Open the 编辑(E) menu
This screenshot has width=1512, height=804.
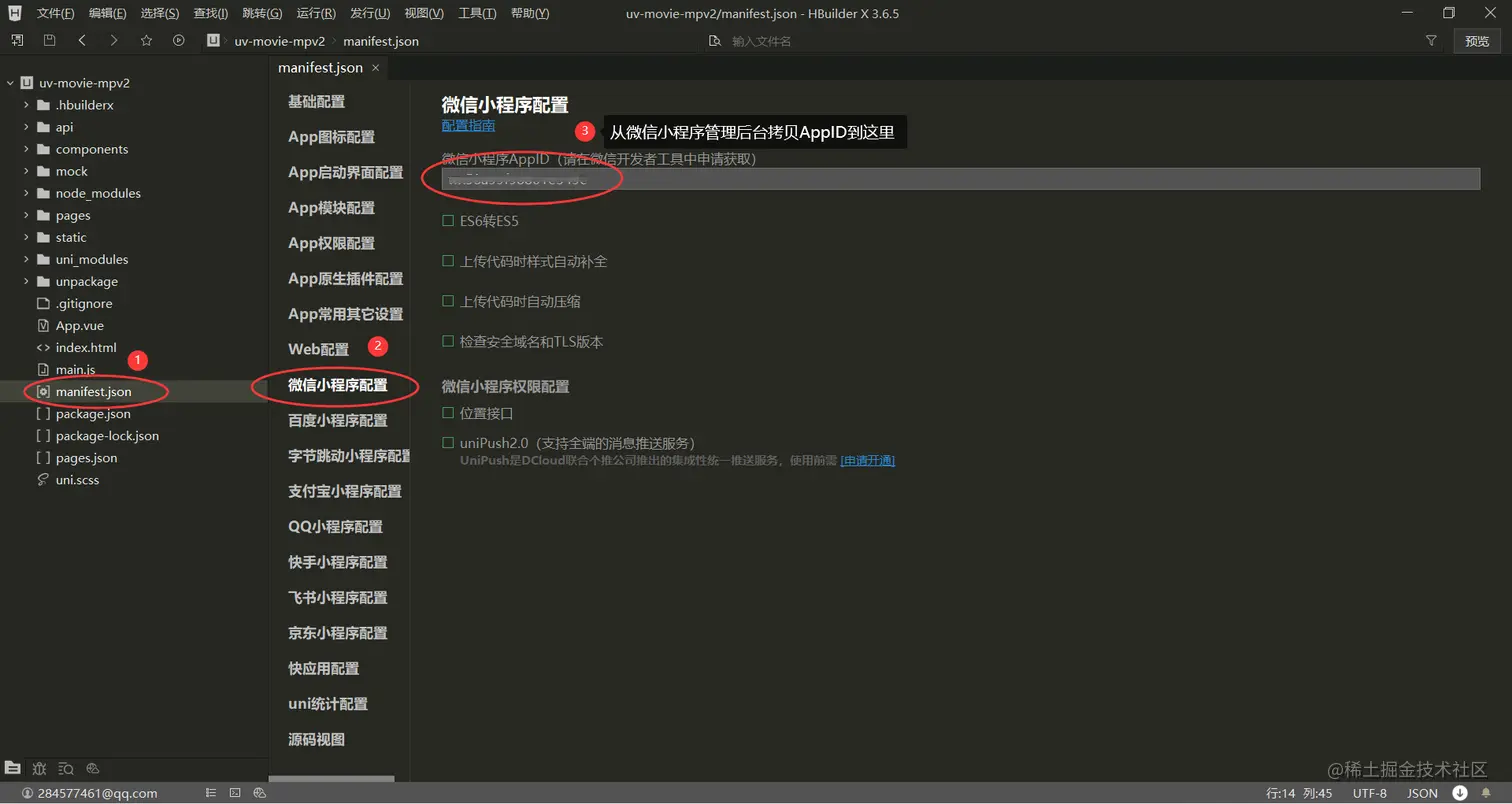click(x=107, y=13)
